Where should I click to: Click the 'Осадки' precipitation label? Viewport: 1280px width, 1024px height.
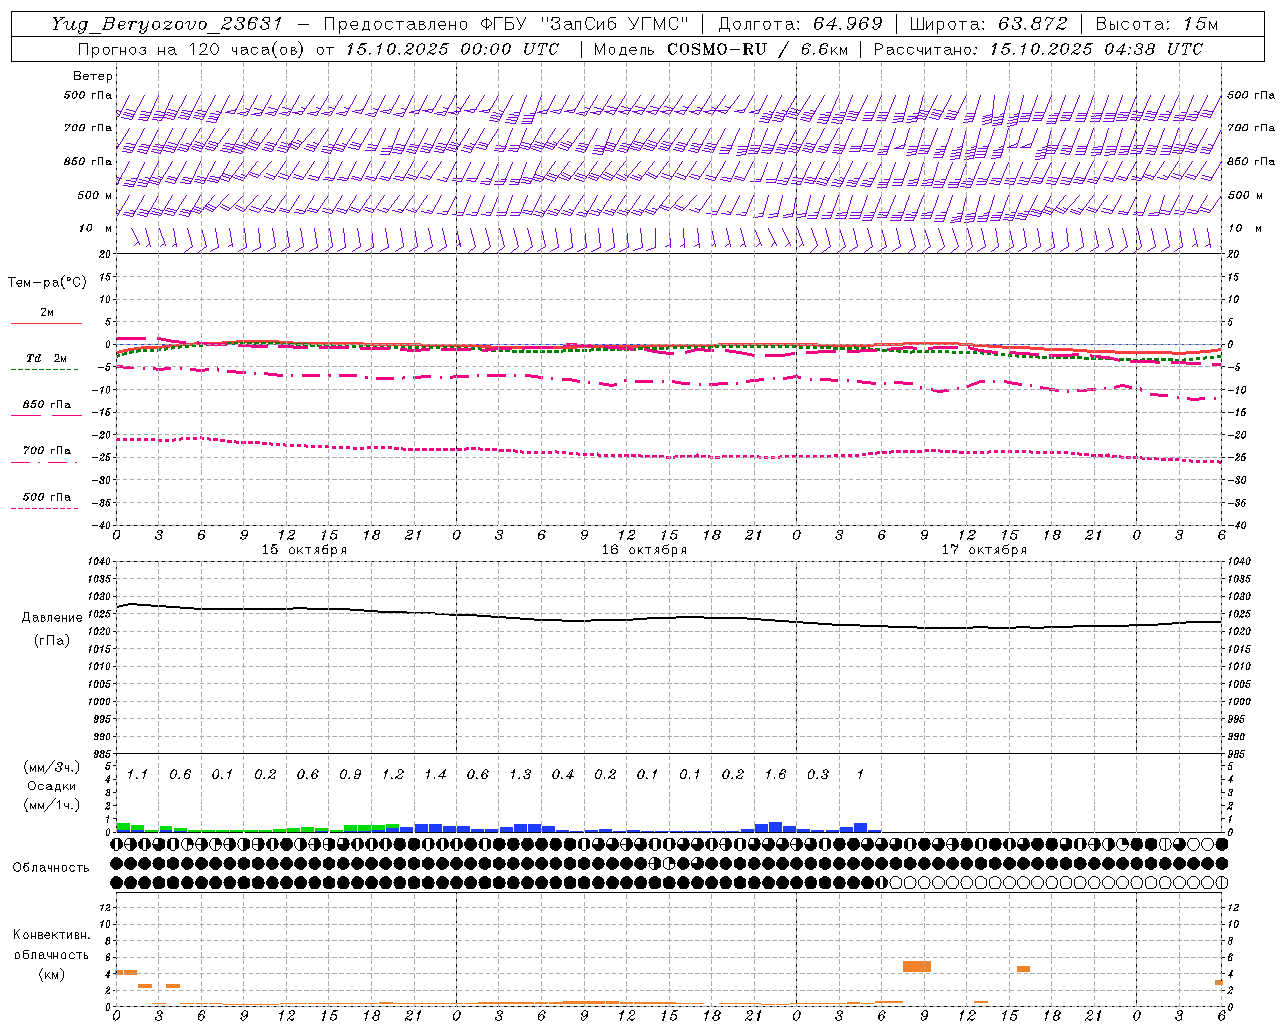pyautogui.click(x=52, y=786)
